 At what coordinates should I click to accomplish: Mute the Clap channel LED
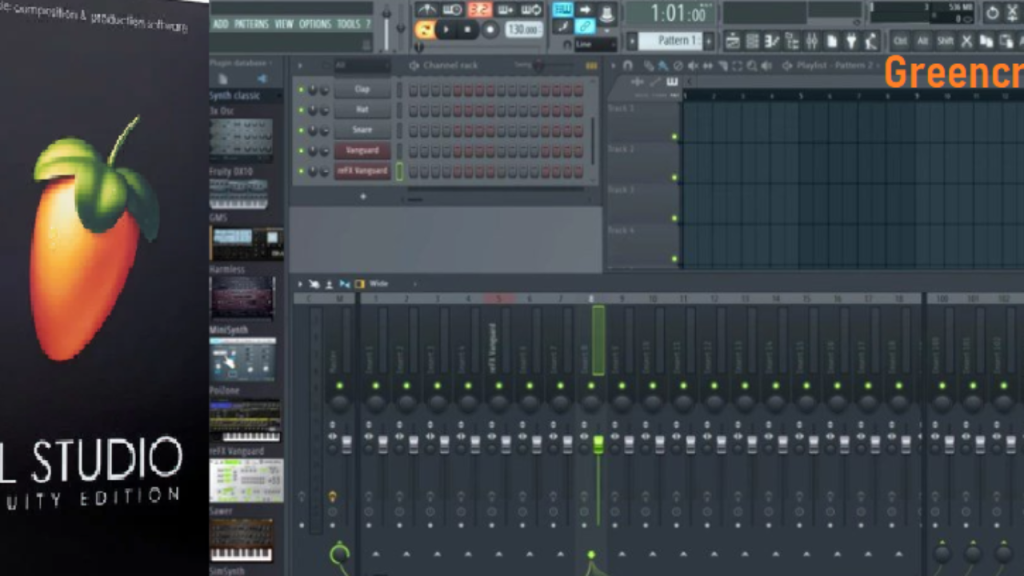click(300, 89)
